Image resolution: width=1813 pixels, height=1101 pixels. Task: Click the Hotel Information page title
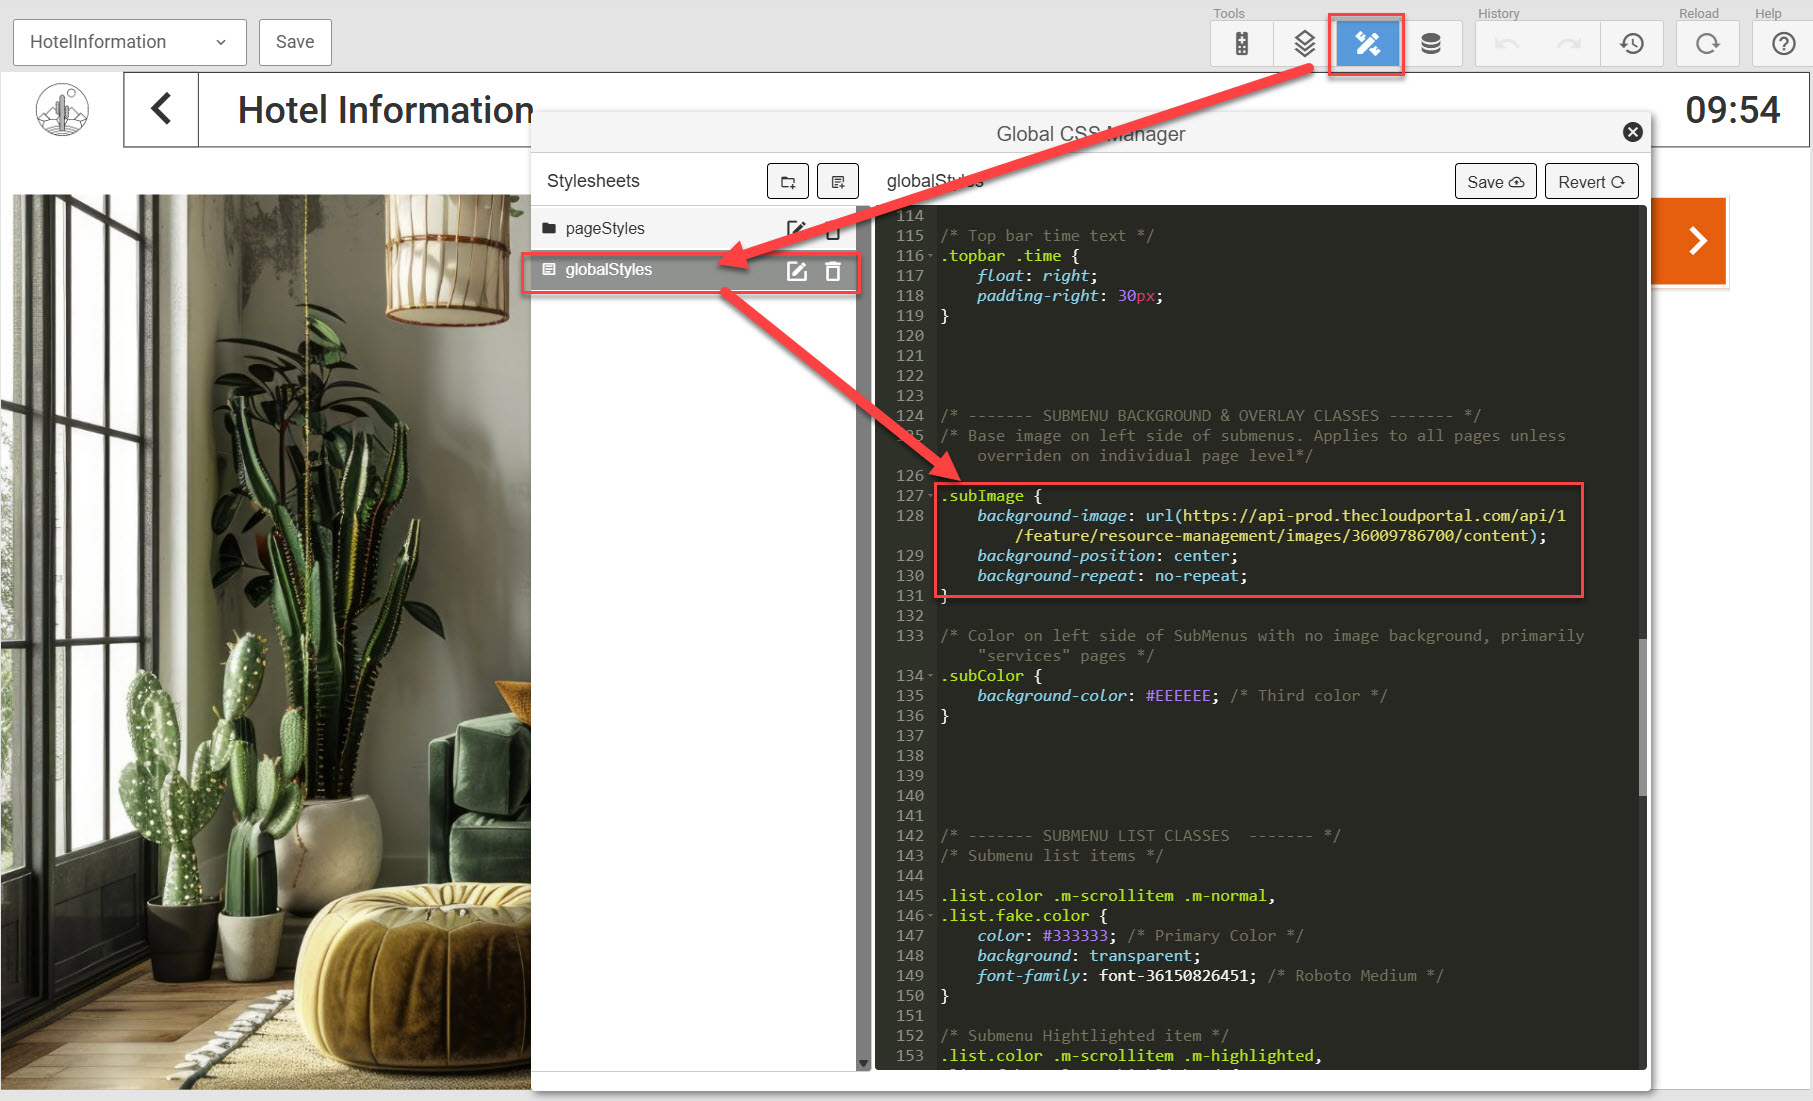click(x=386, y=110)
